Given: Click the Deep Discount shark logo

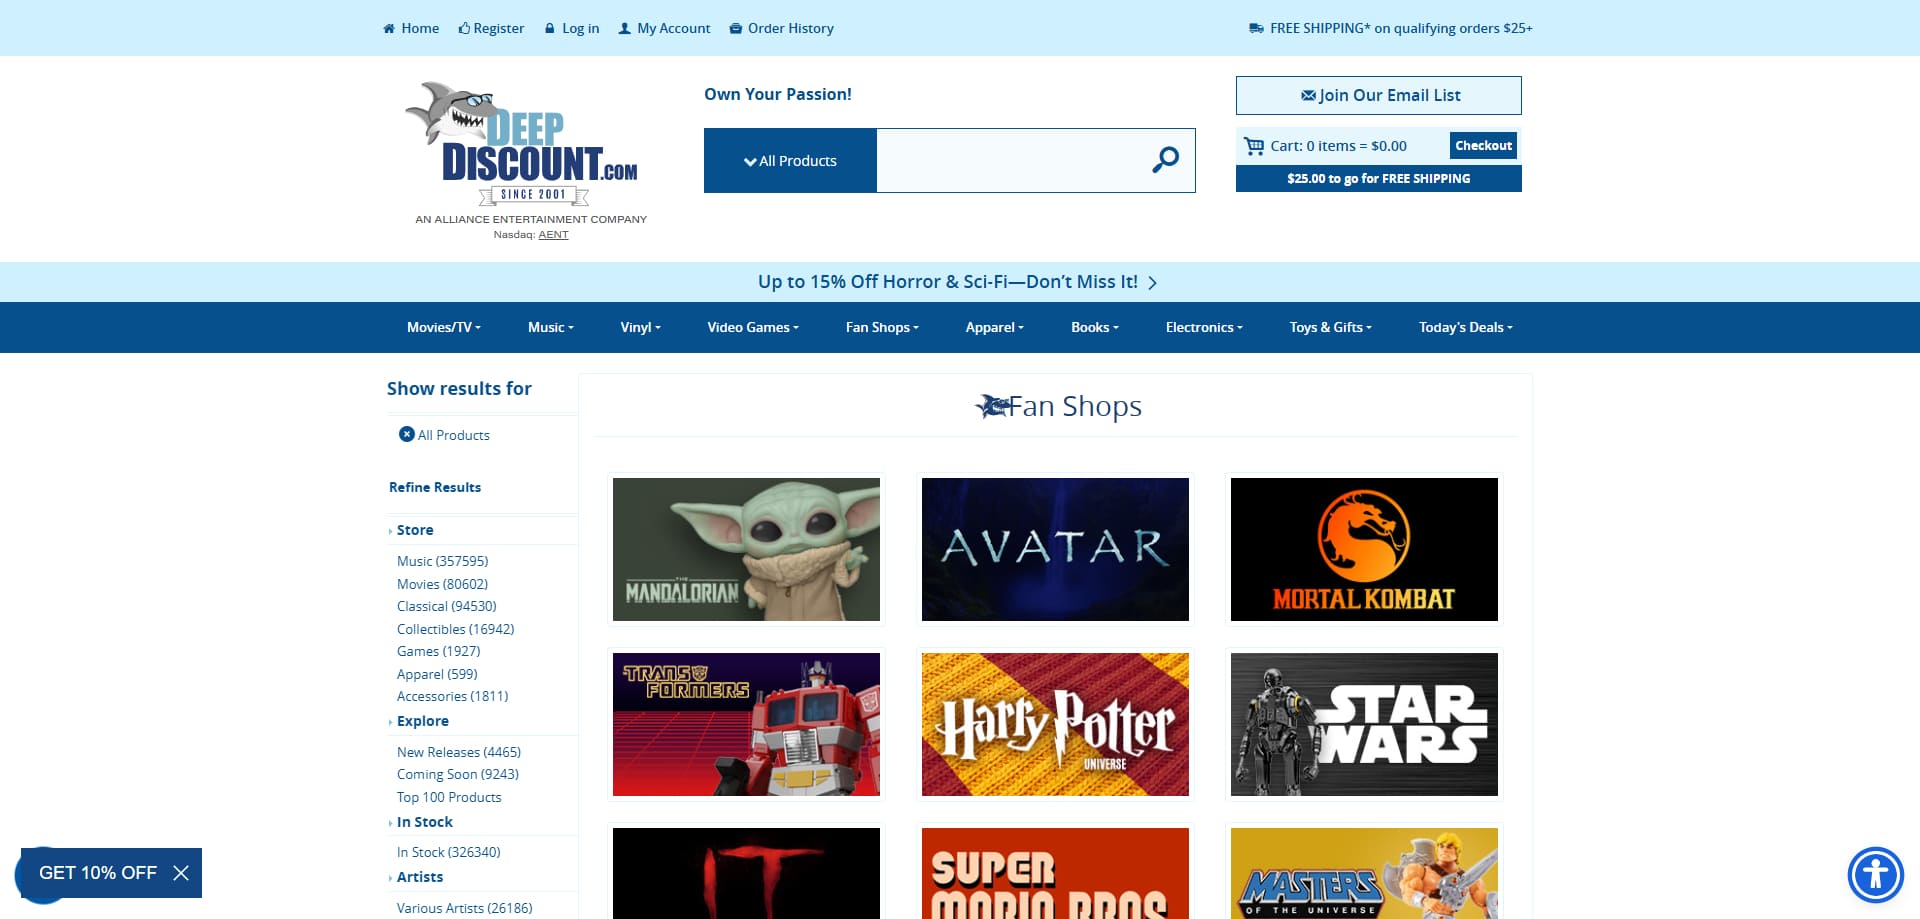Looking at the screenshot, I should 522,146.
